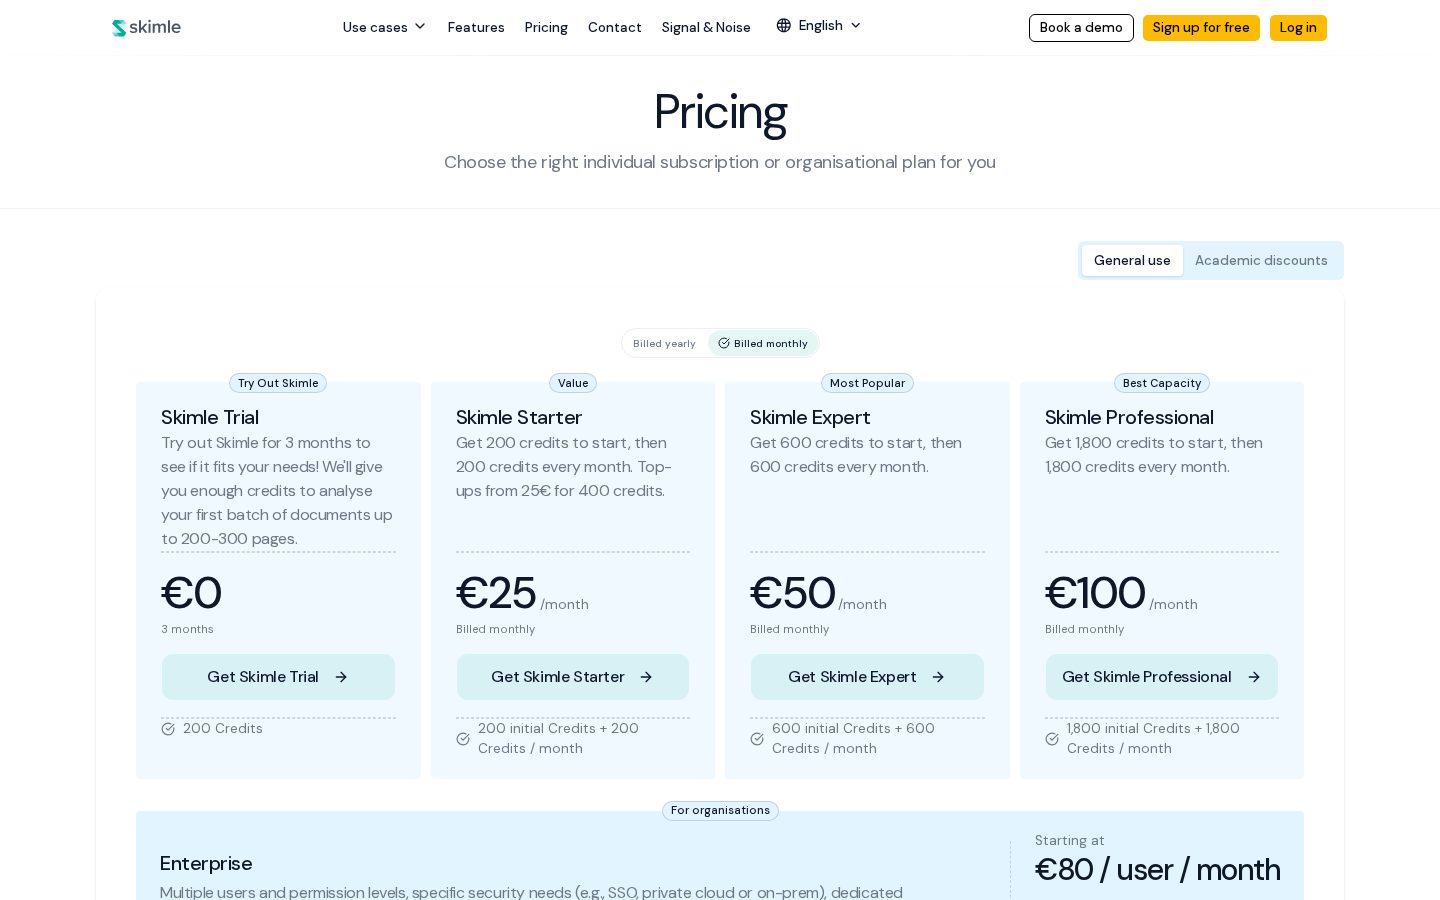The width and height of the screenshot is (1440, 900).
Task: Click the Skimle Trial heading
Action: 210,418
